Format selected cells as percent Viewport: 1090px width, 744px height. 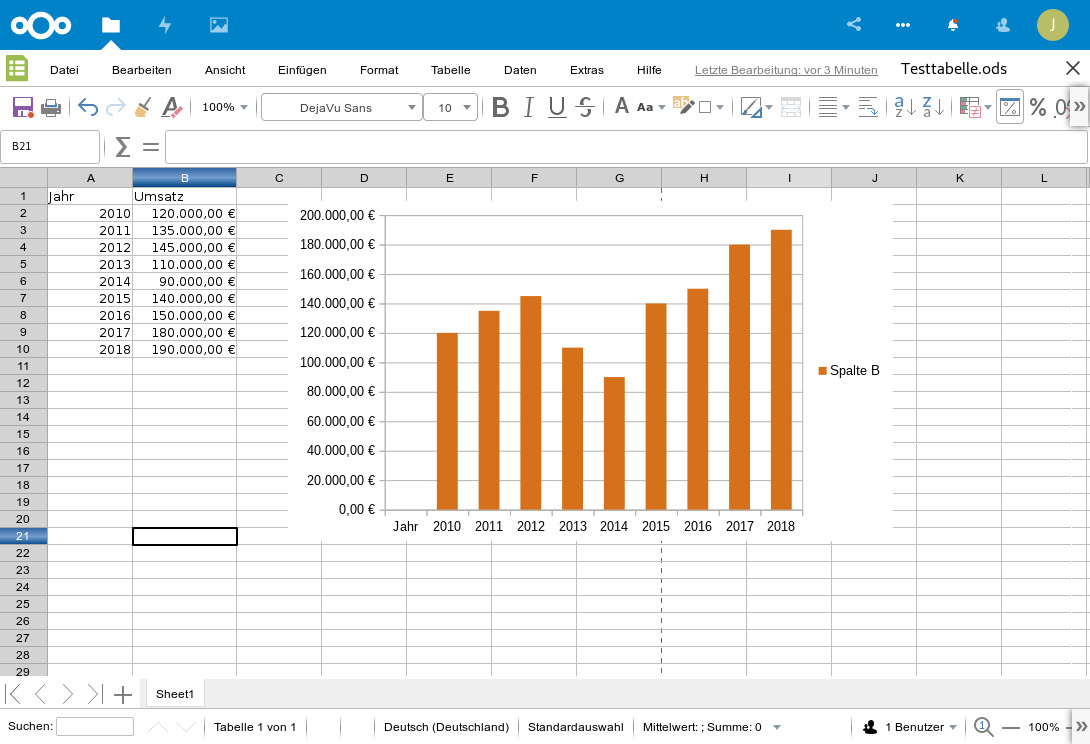pos(1038,107)
